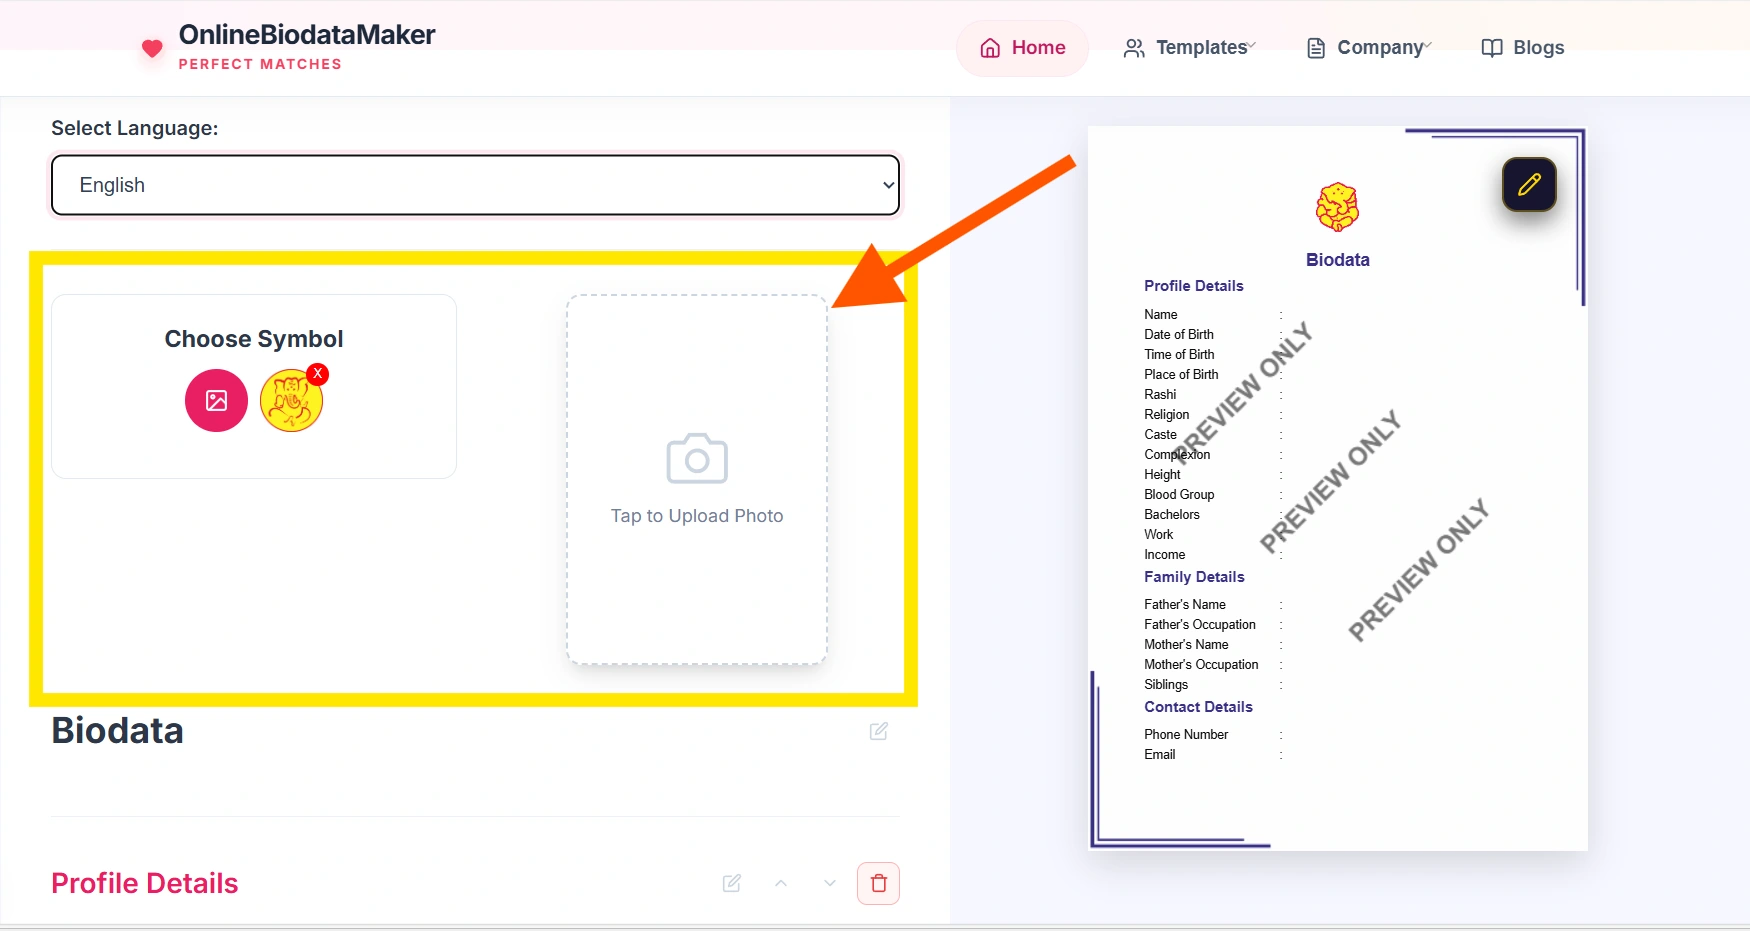Image resolution: width=1750 pixels, height=931 pixels.
Task: Click the heart logo of OnlineBiodataMaker
Action: coord(151,48)
